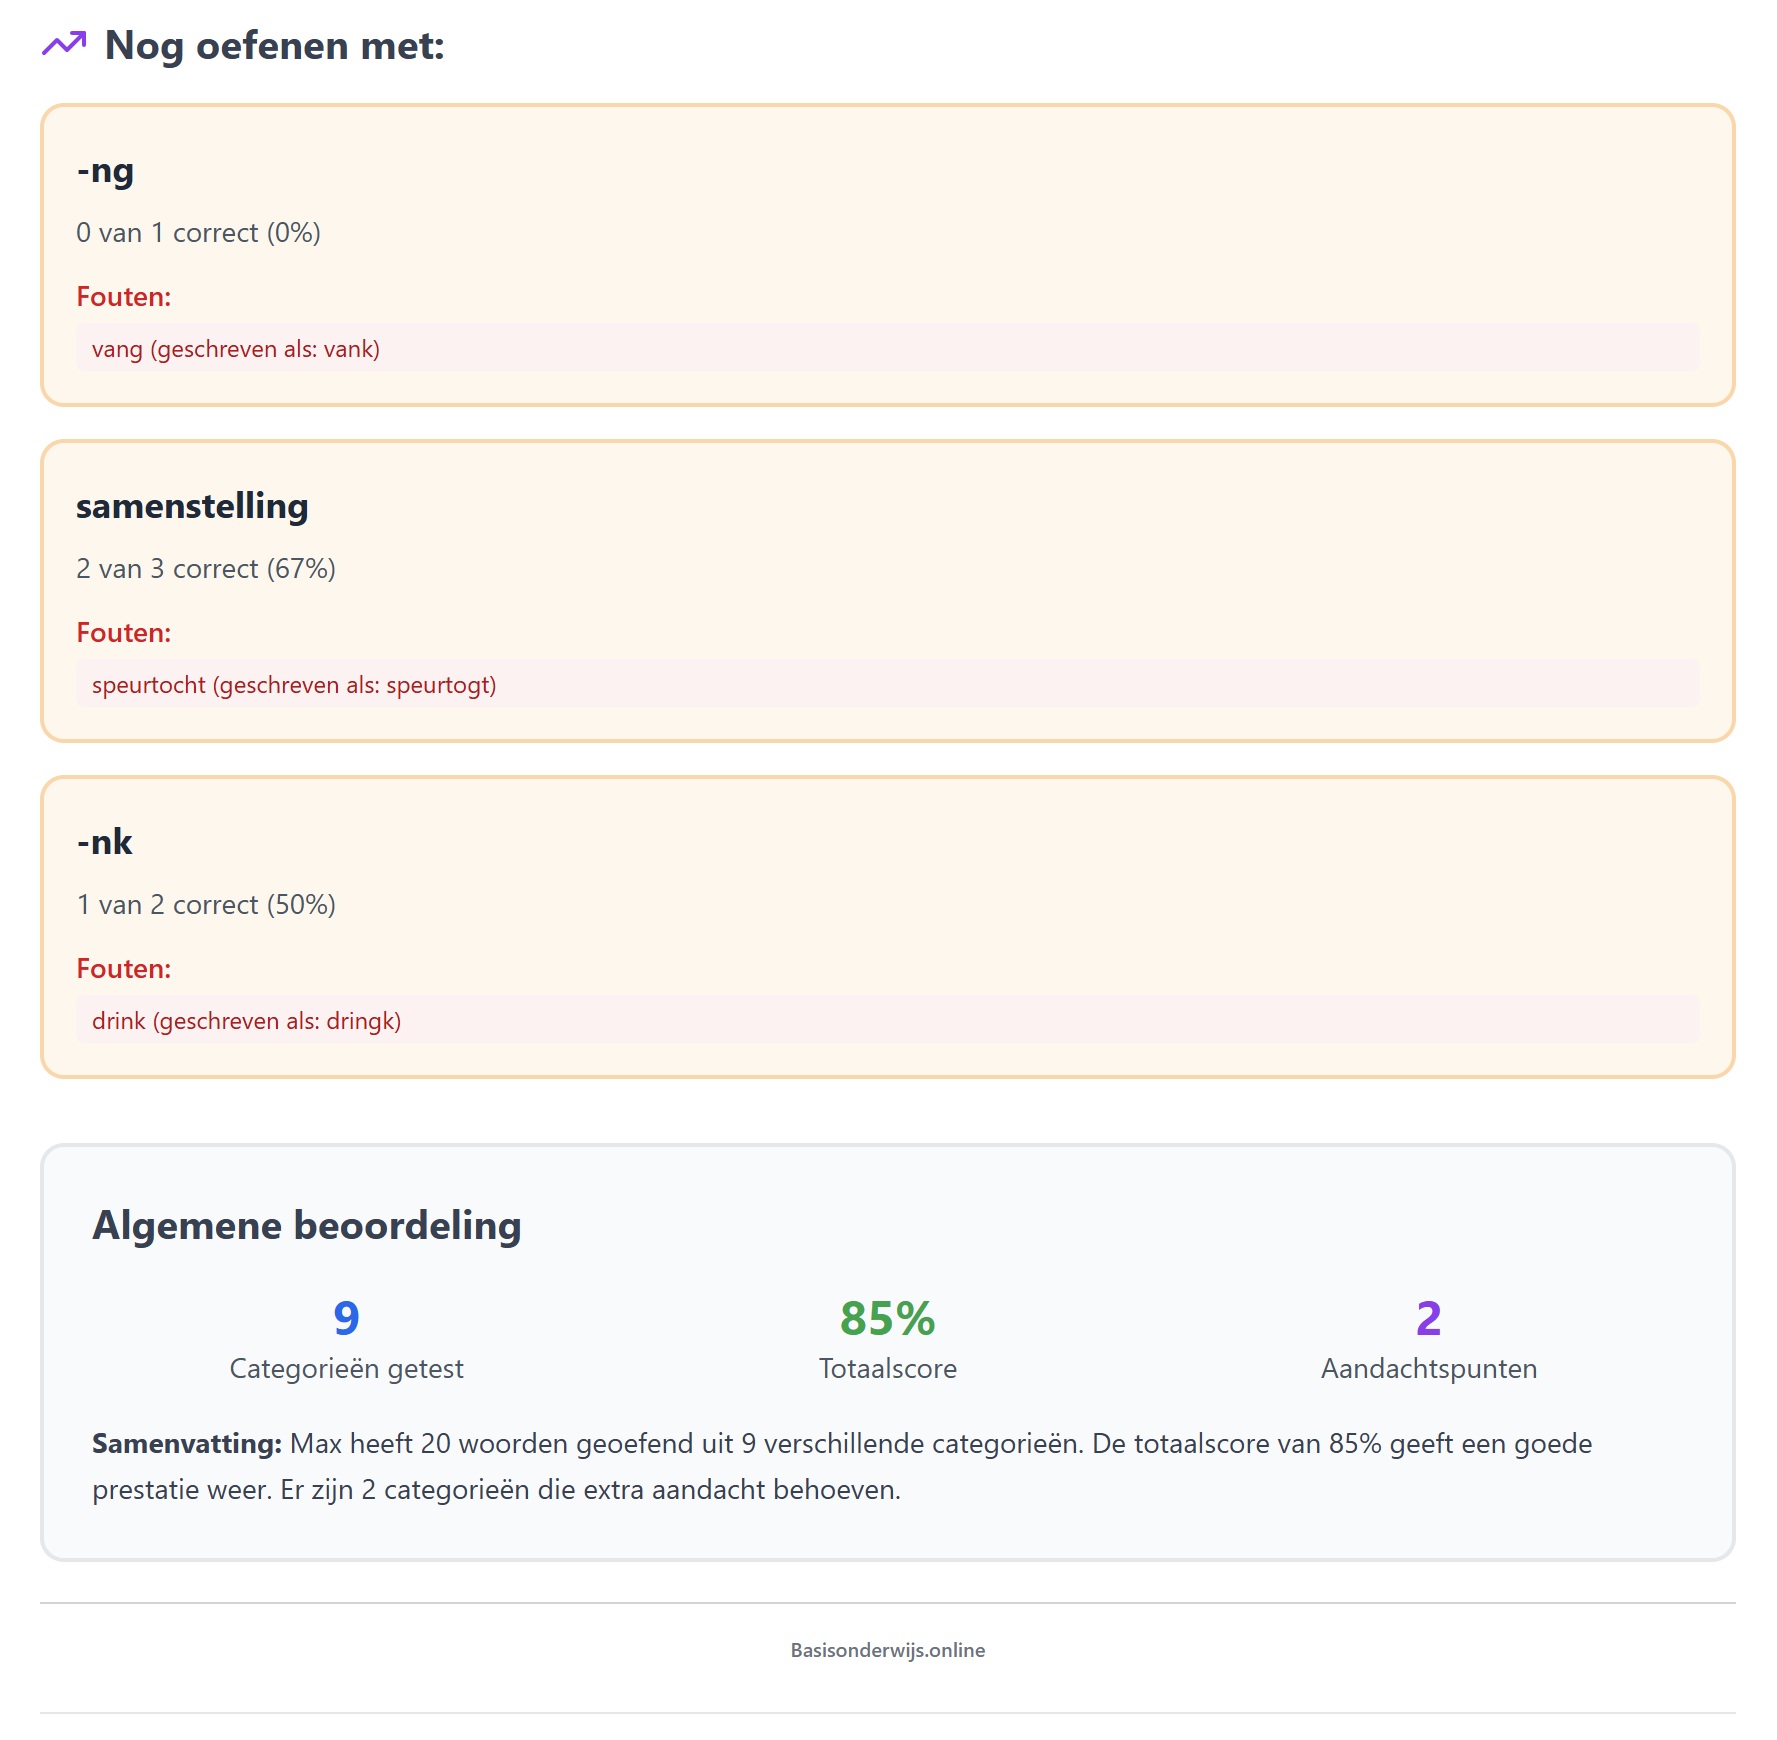Click '0 van 1 correct (0%)' score text

coord(198,233)
